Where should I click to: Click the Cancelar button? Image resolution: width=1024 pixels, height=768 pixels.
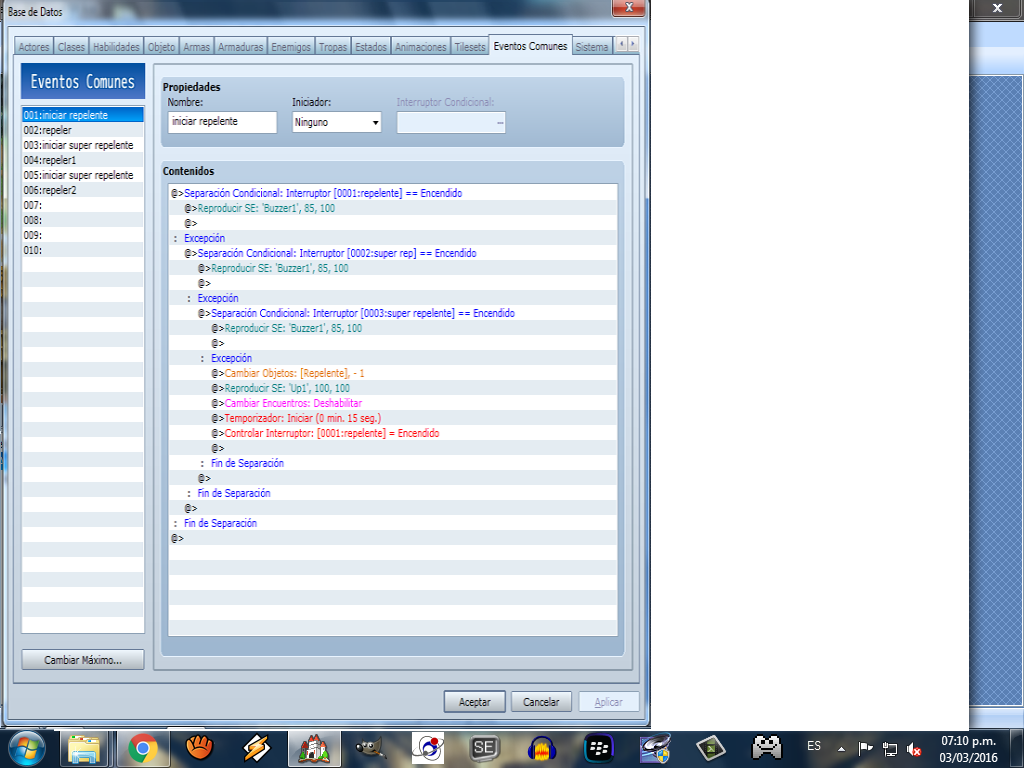[x=541, y=702]
